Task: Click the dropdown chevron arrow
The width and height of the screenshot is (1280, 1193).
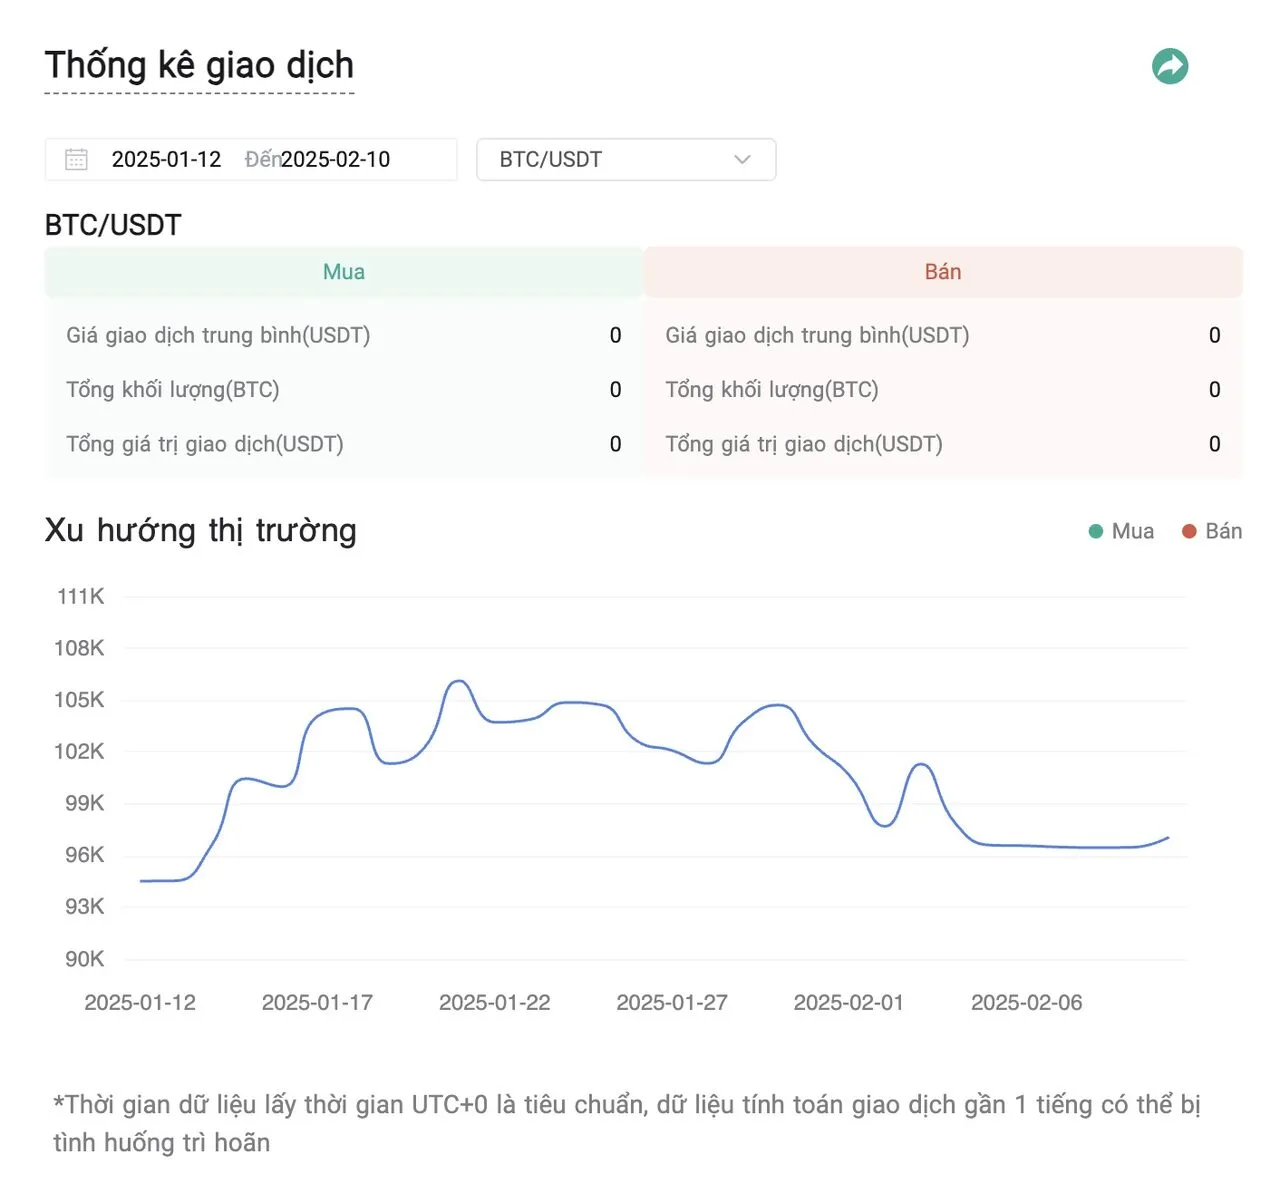Action: point(742,160)
